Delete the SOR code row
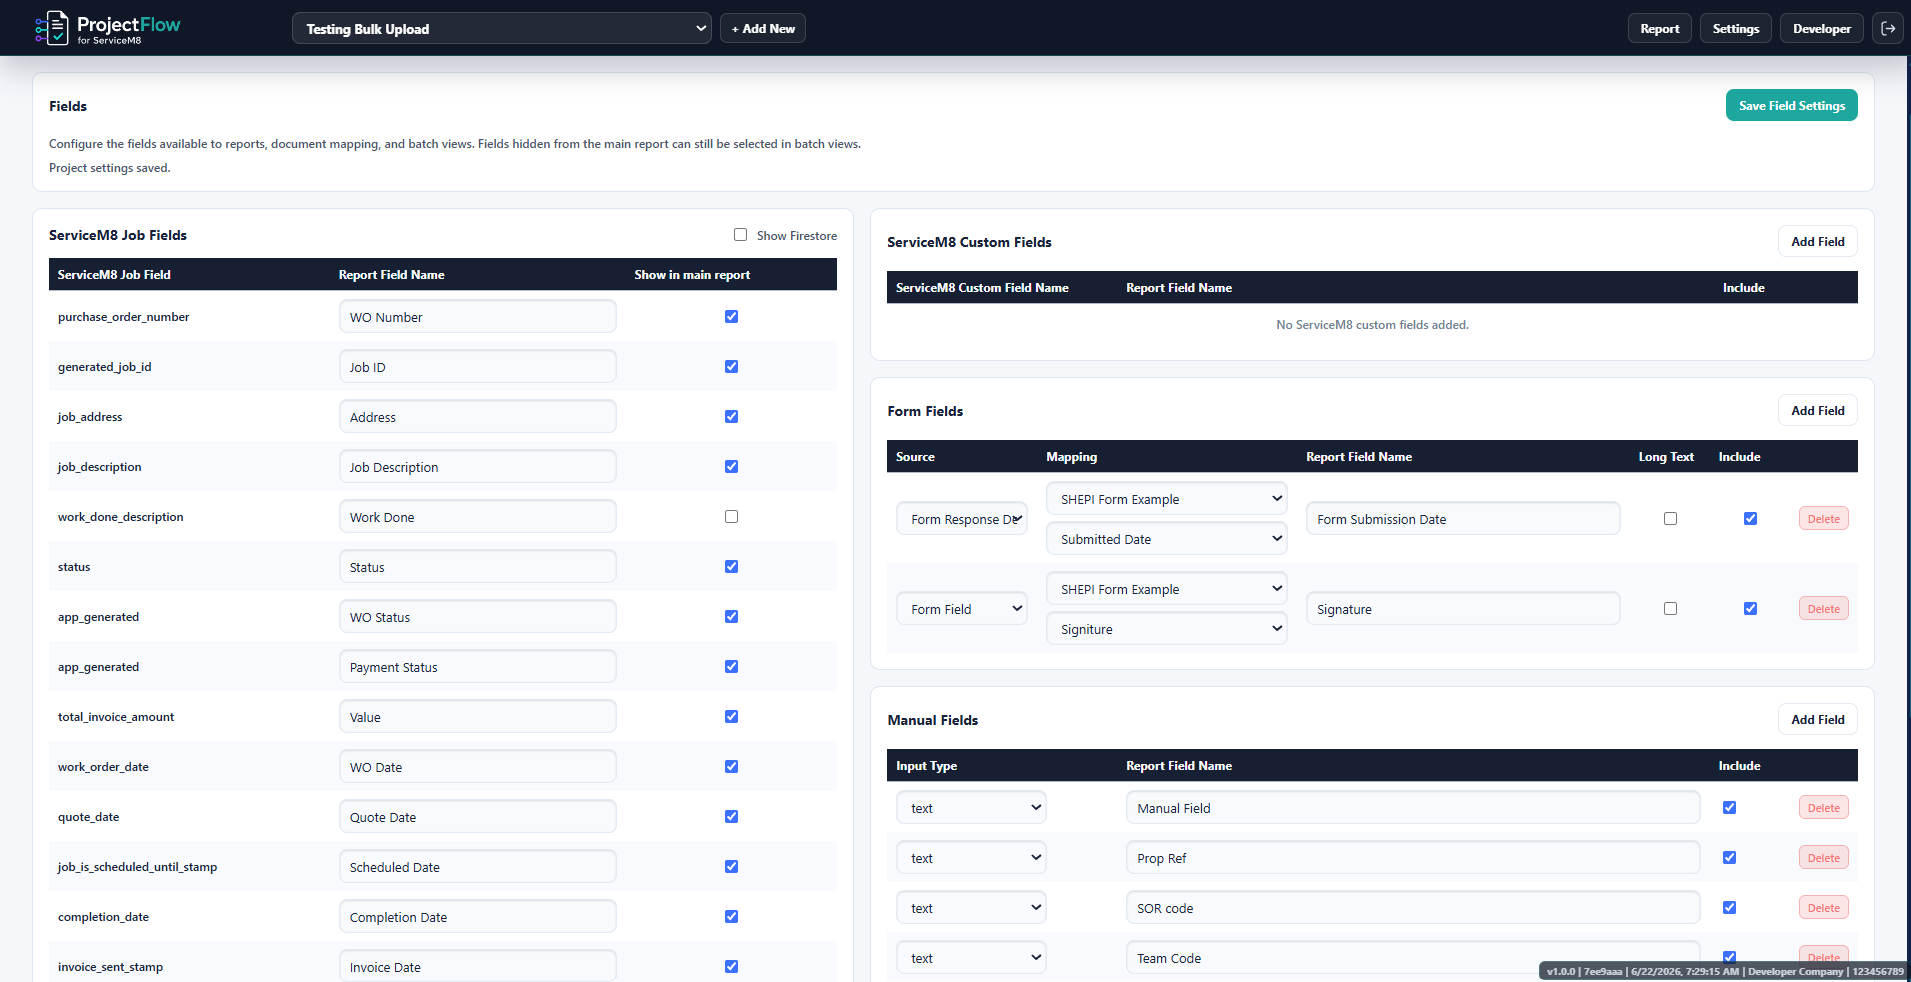 [x=1824, y=908]
